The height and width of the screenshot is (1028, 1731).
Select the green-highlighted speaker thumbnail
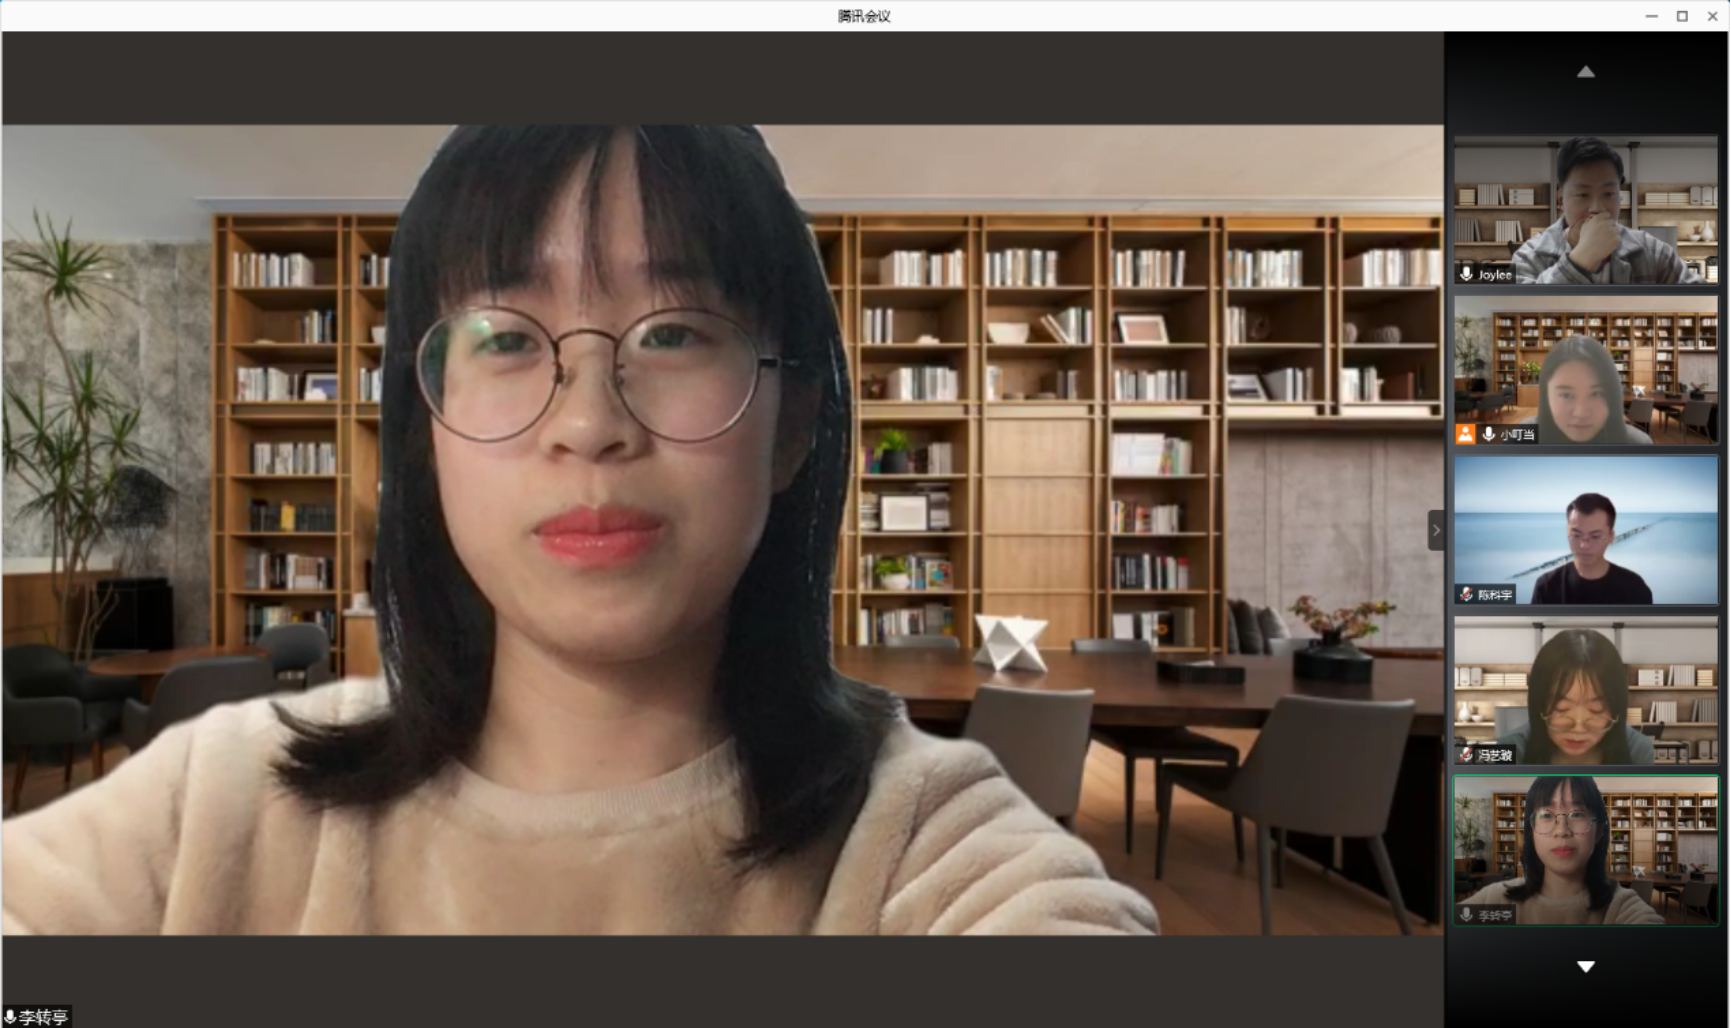[x=1585, y=850]
